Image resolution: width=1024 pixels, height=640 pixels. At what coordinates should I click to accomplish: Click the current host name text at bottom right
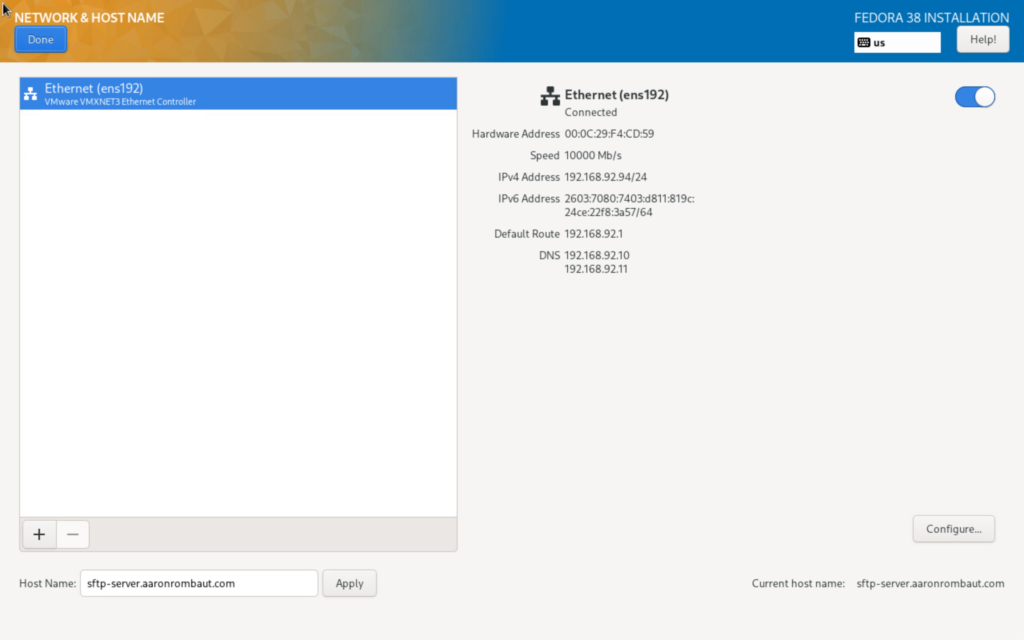(930, 584)
